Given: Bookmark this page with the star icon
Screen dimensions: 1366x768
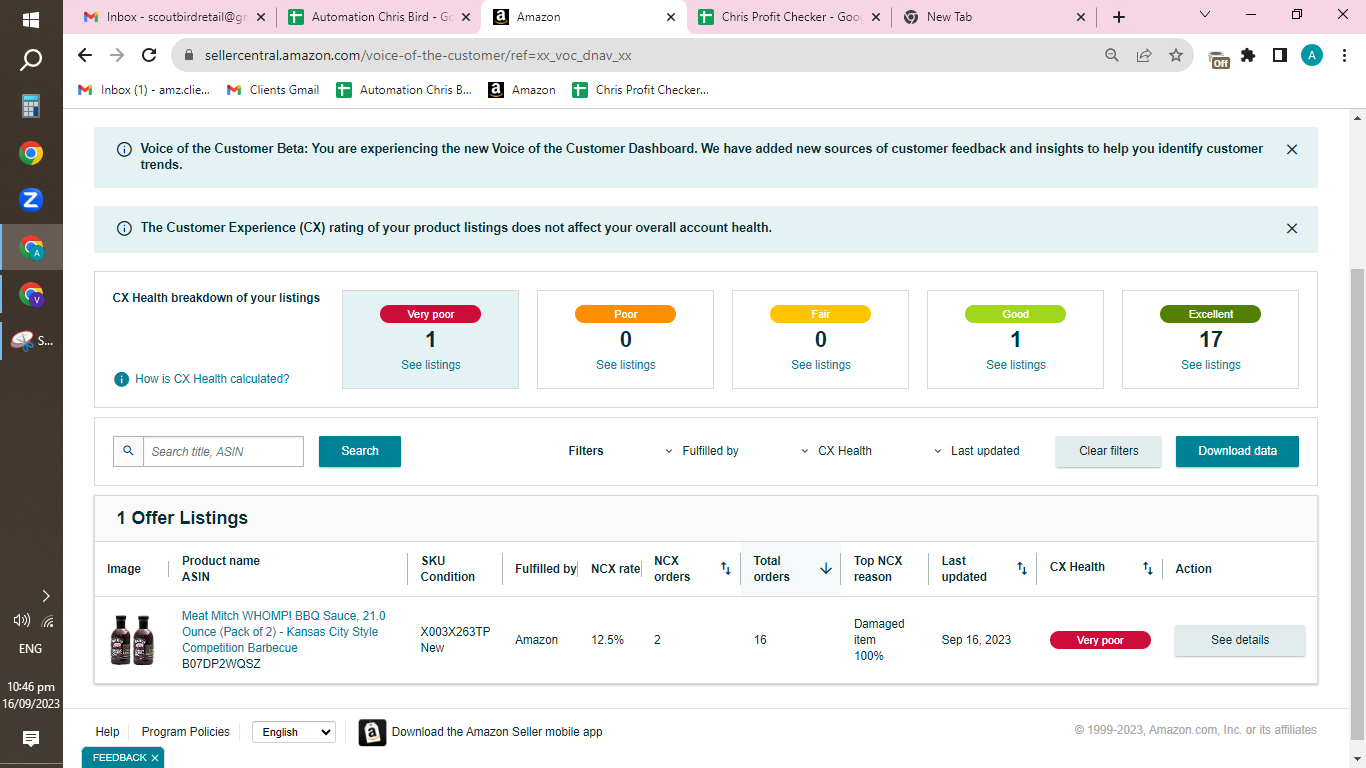Looking at the screenshot, I should (x=1176, y=56).
